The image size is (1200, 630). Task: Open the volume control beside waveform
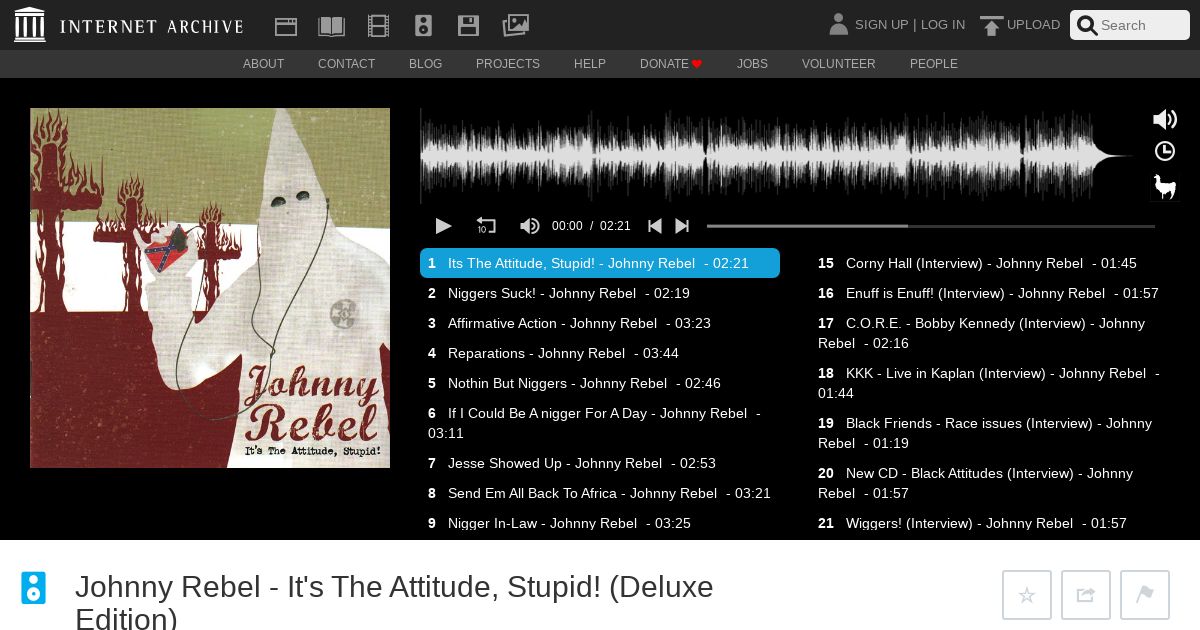[x=1165, y=120]
